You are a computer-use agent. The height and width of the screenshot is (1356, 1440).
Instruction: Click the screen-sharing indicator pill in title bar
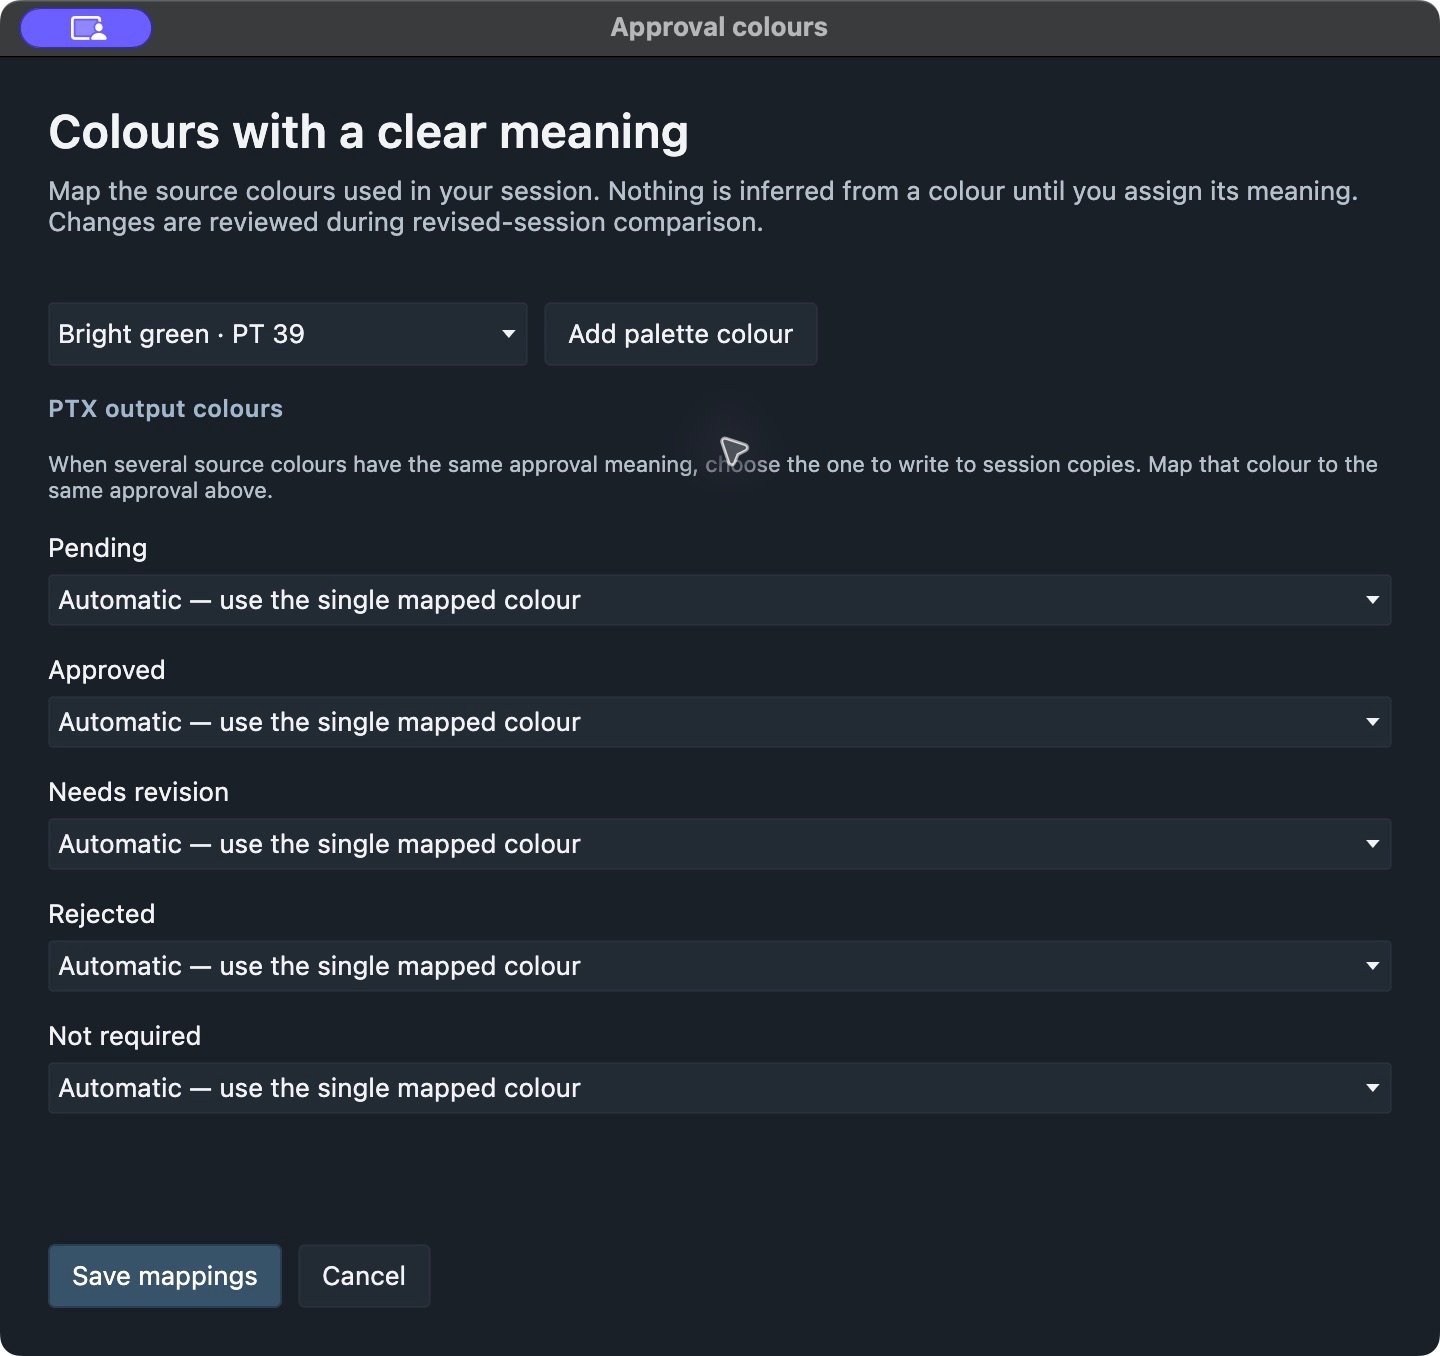click(x=86, y=28)
